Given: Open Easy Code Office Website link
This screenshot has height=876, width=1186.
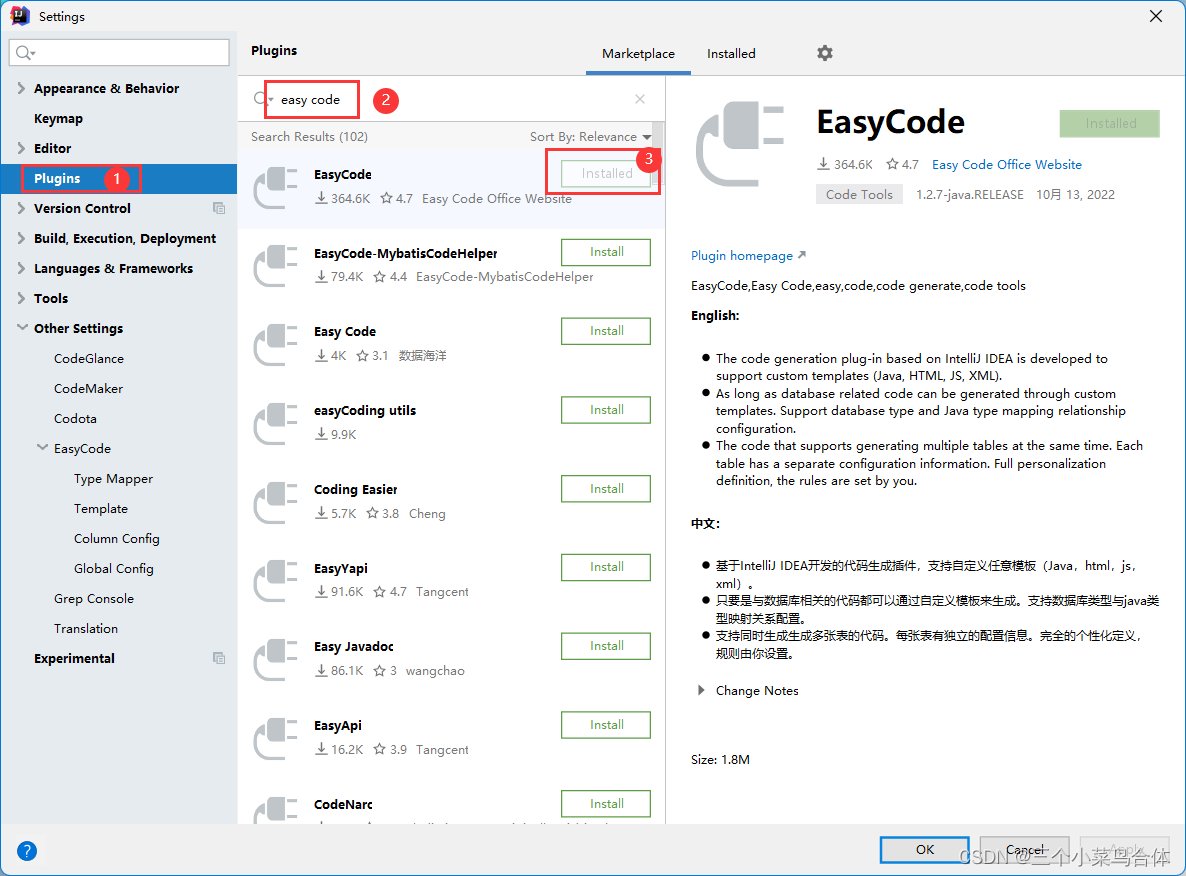Looking at the screenshot, I should point(1006,164).
